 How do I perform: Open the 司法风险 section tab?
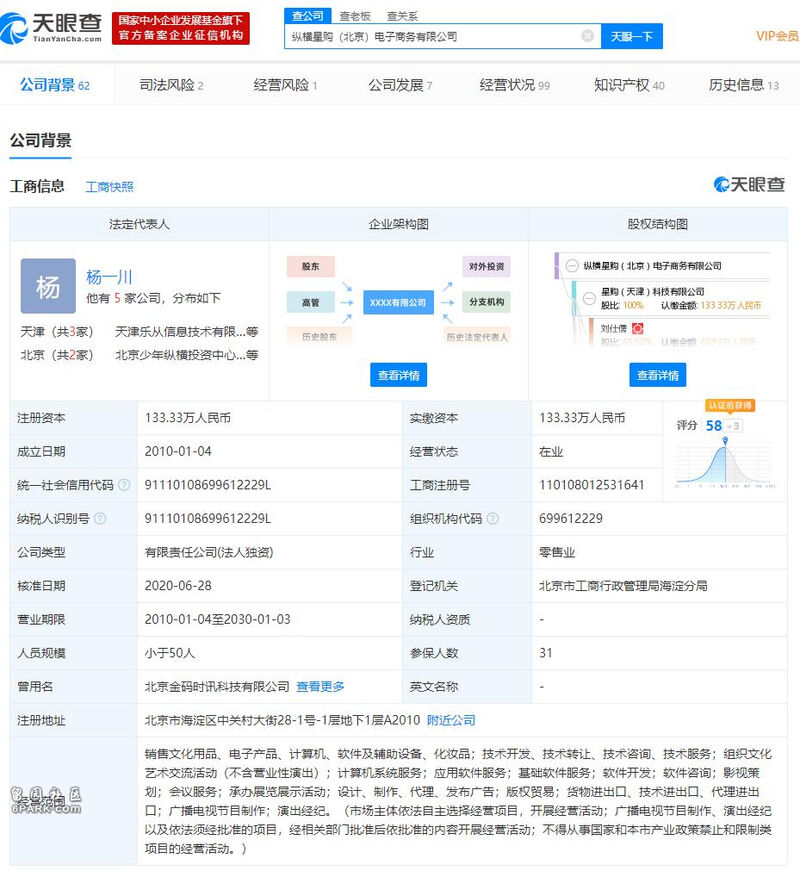click(171, 85)
